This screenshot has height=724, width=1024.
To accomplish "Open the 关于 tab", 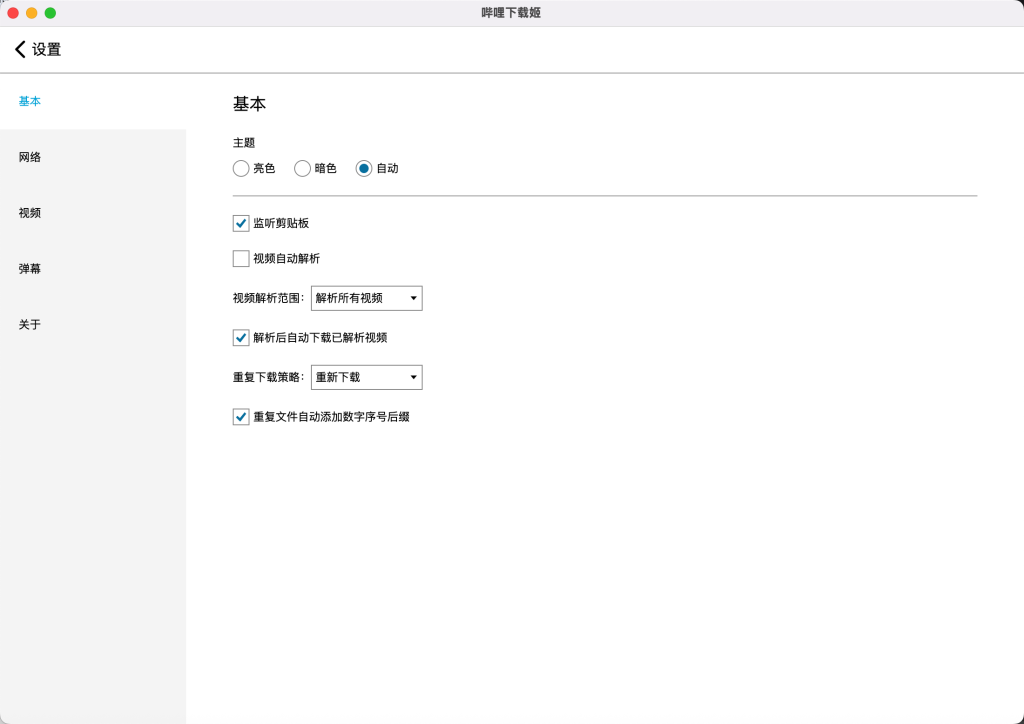I will coord(93,324).
